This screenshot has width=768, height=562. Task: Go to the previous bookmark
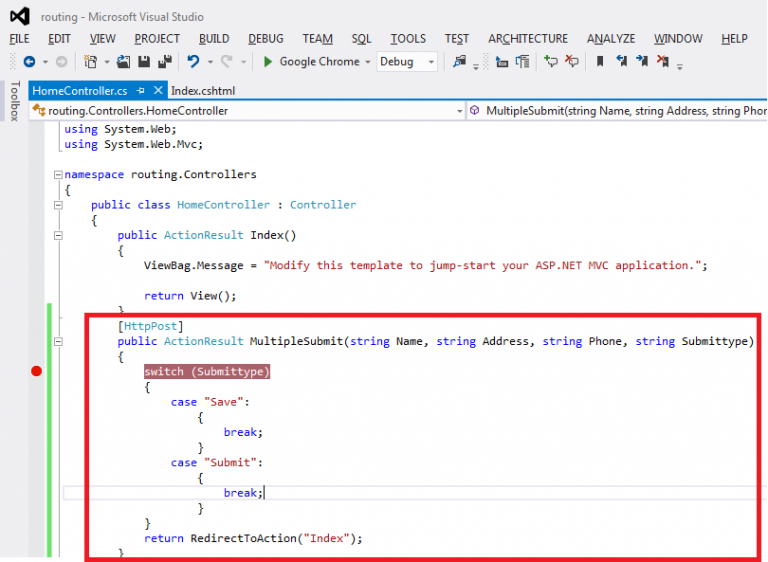pos(622,62)
